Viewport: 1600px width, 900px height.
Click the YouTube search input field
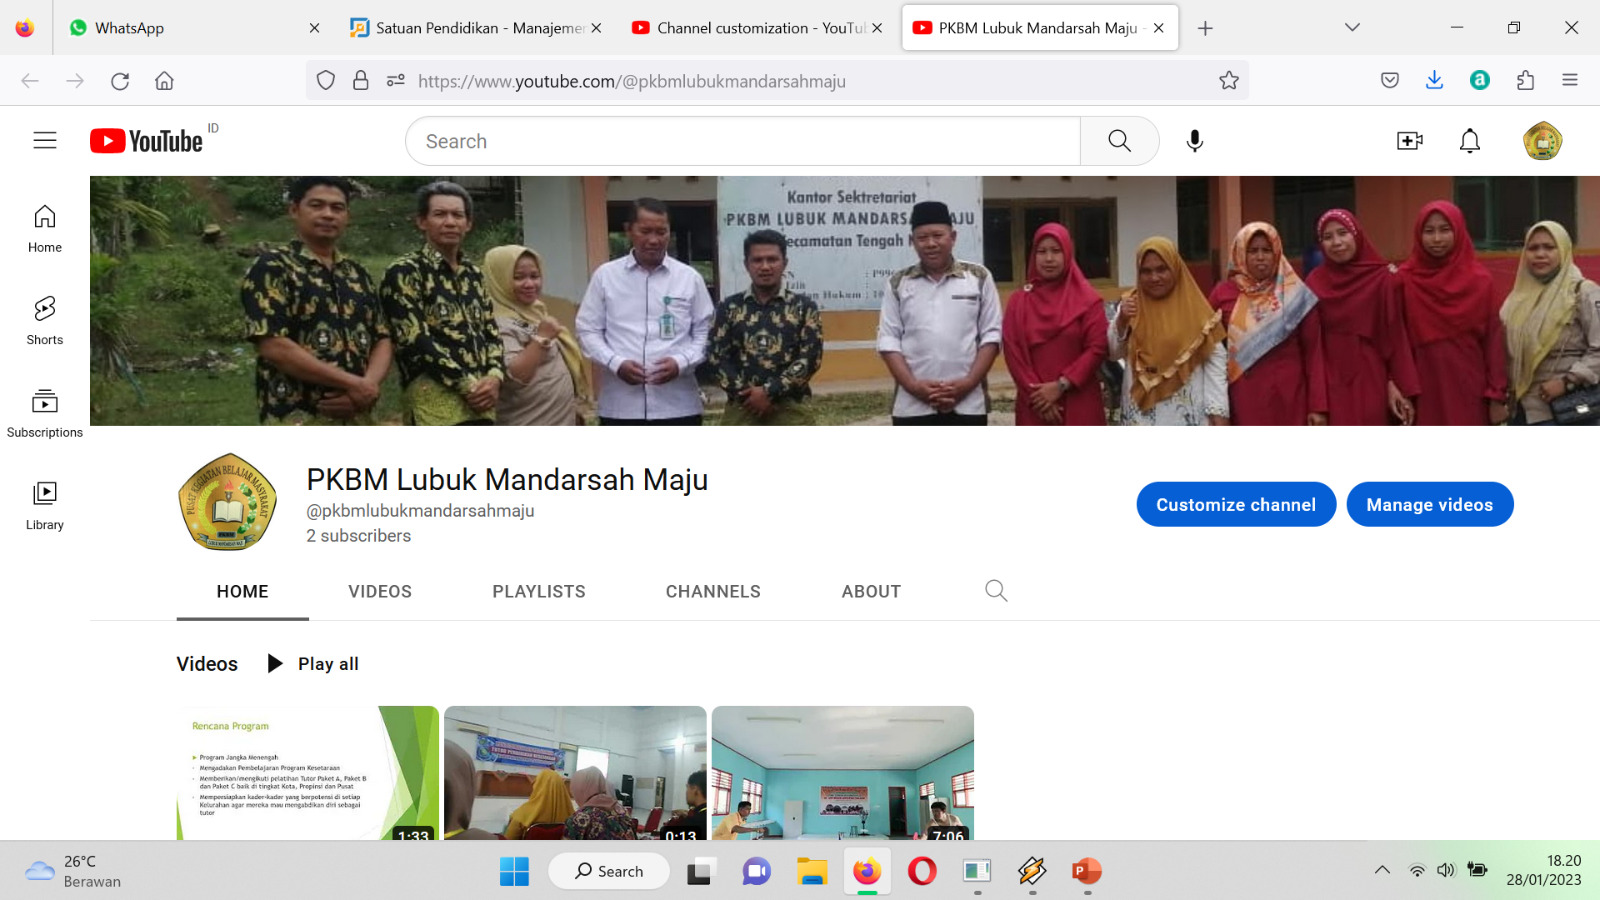[x=743, y=141]
